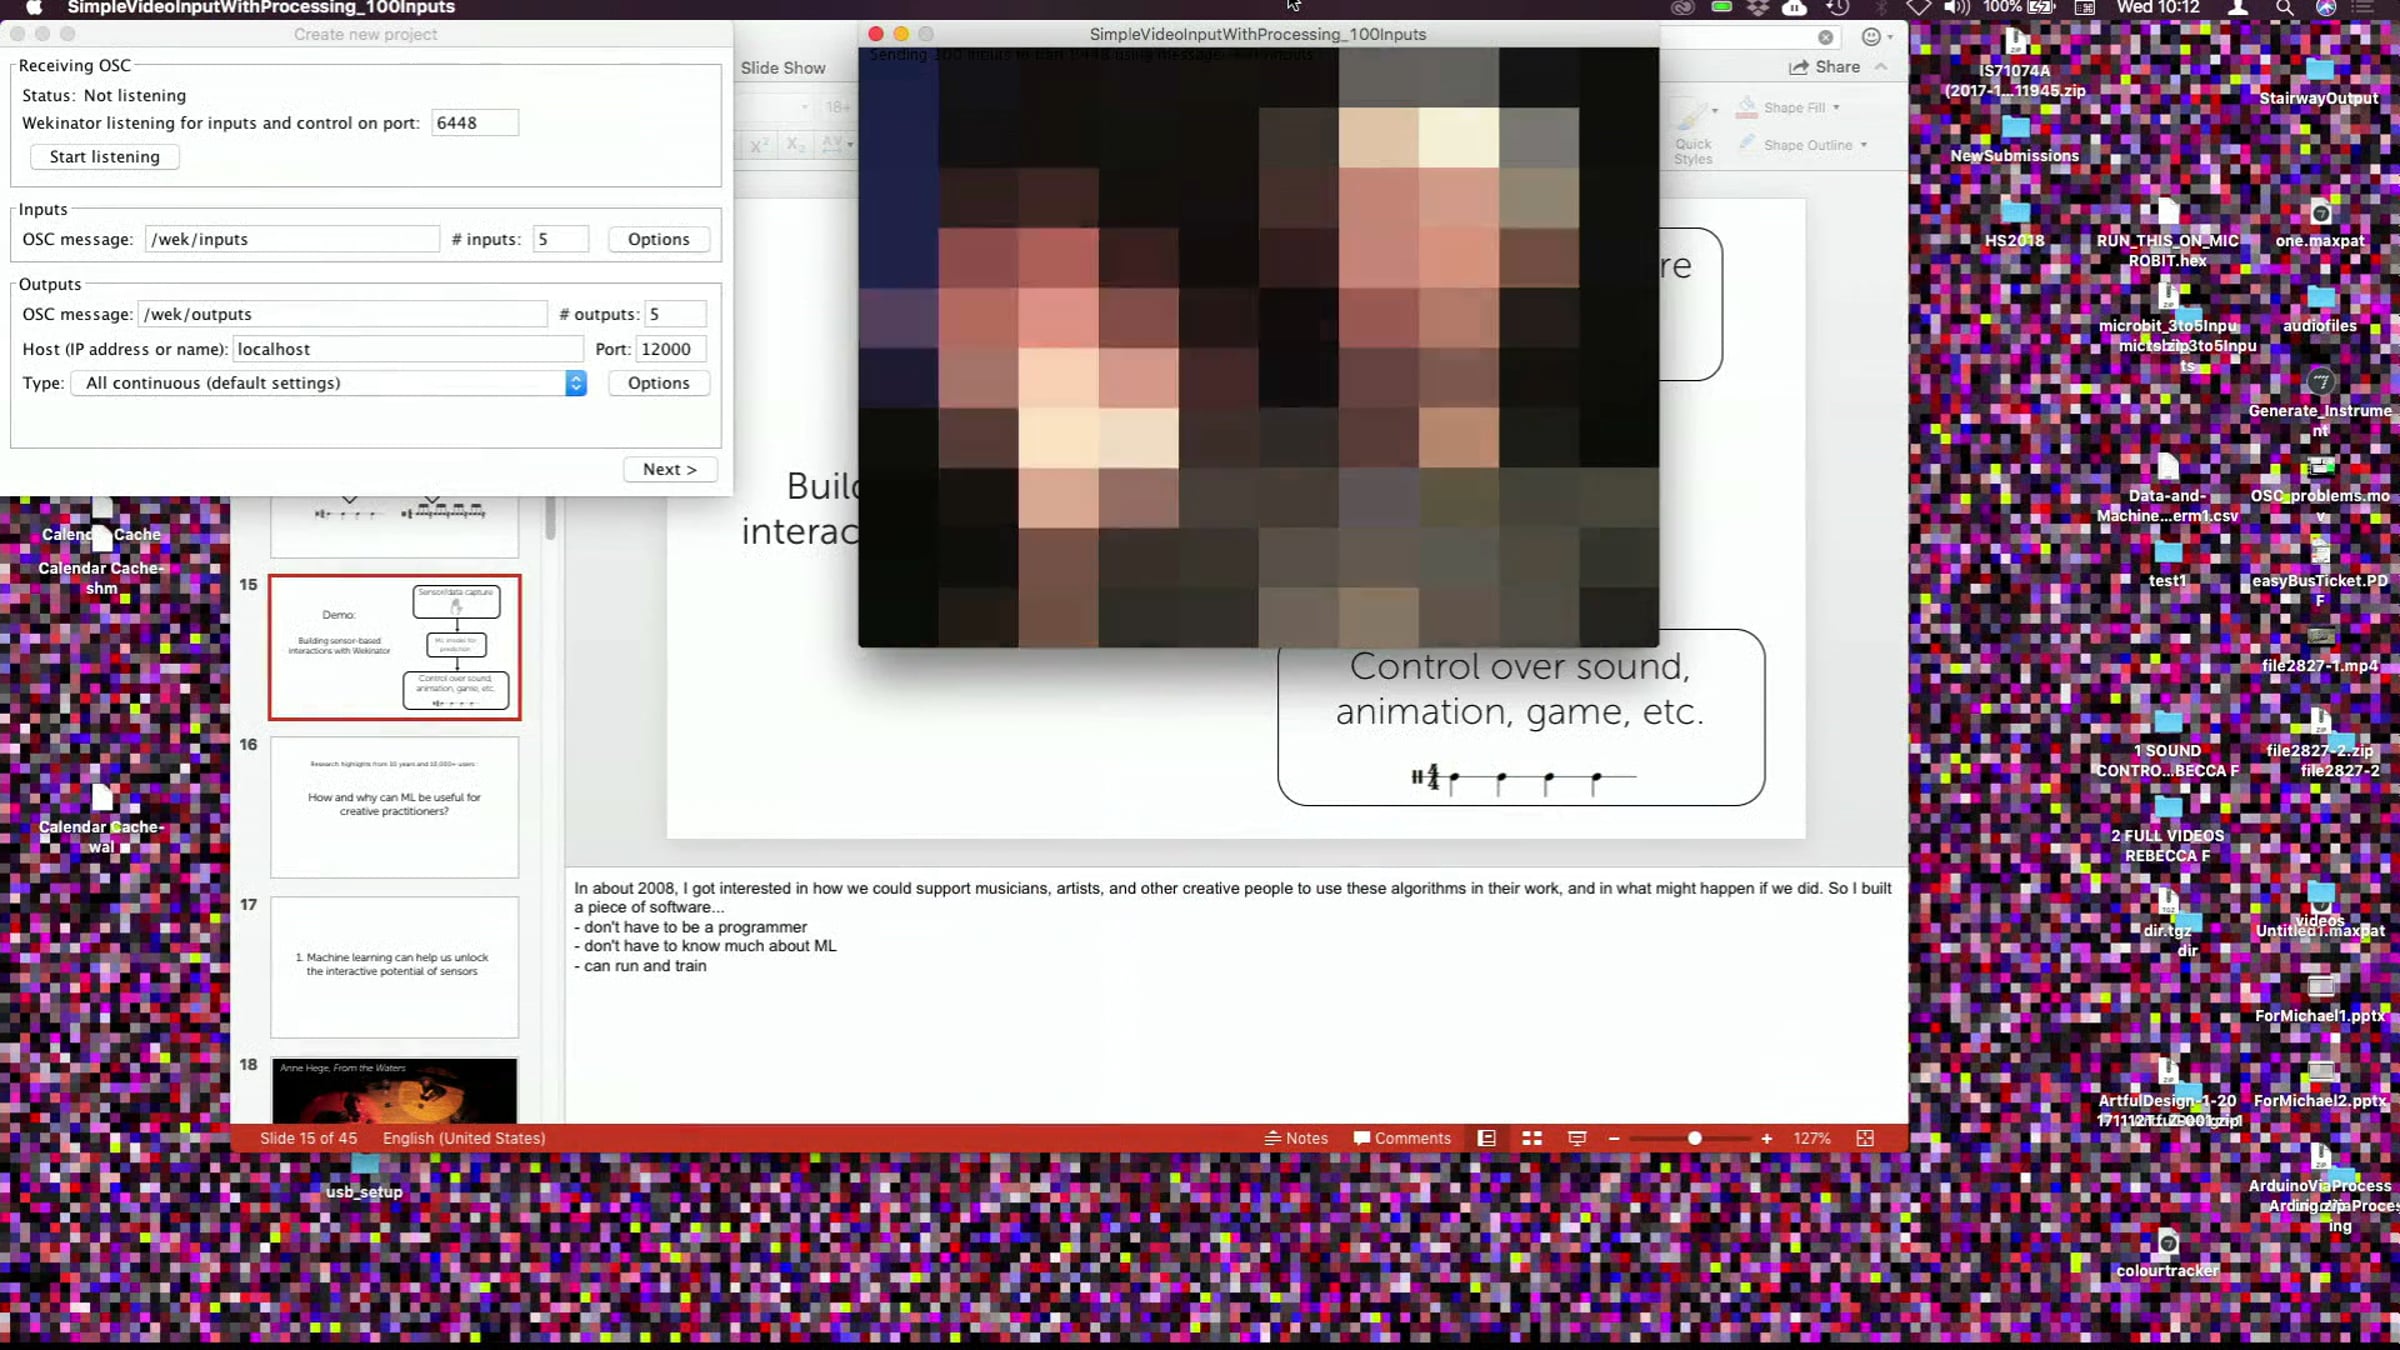Select slide 18 thumbnail in the slide panel
2400x1350 pixels.
tap(395, 1090)
